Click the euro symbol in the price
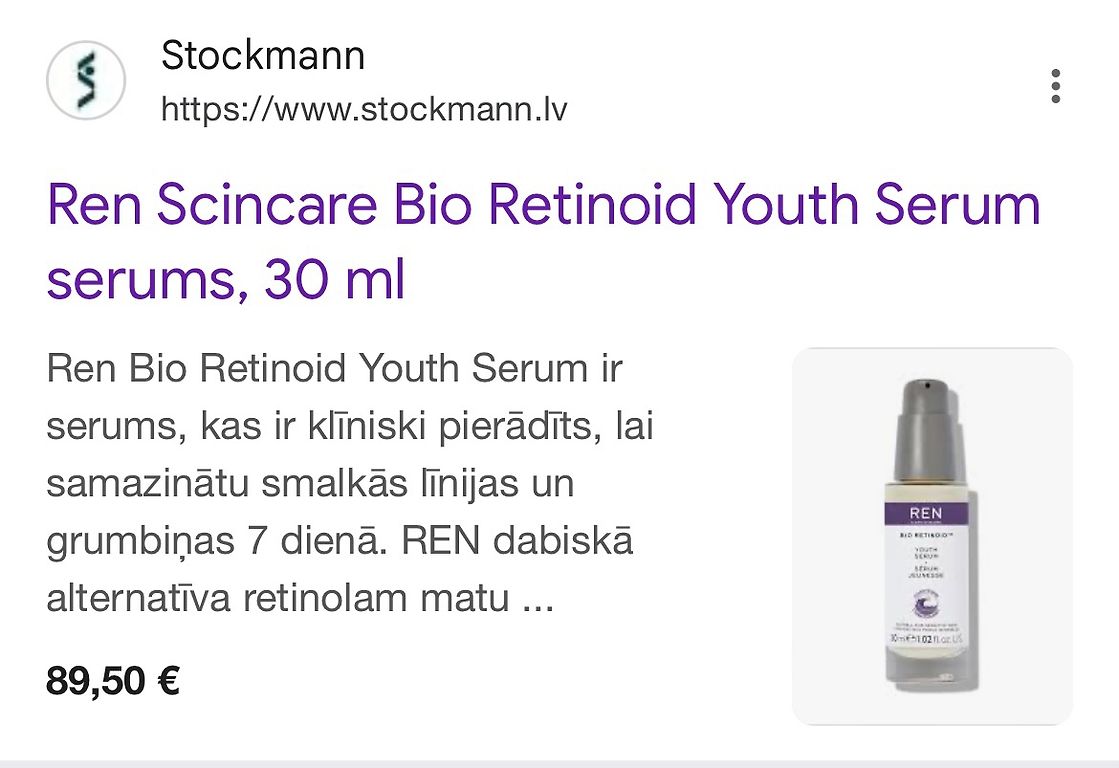The width and height of the screenshot is (1119, 768). 168,680
